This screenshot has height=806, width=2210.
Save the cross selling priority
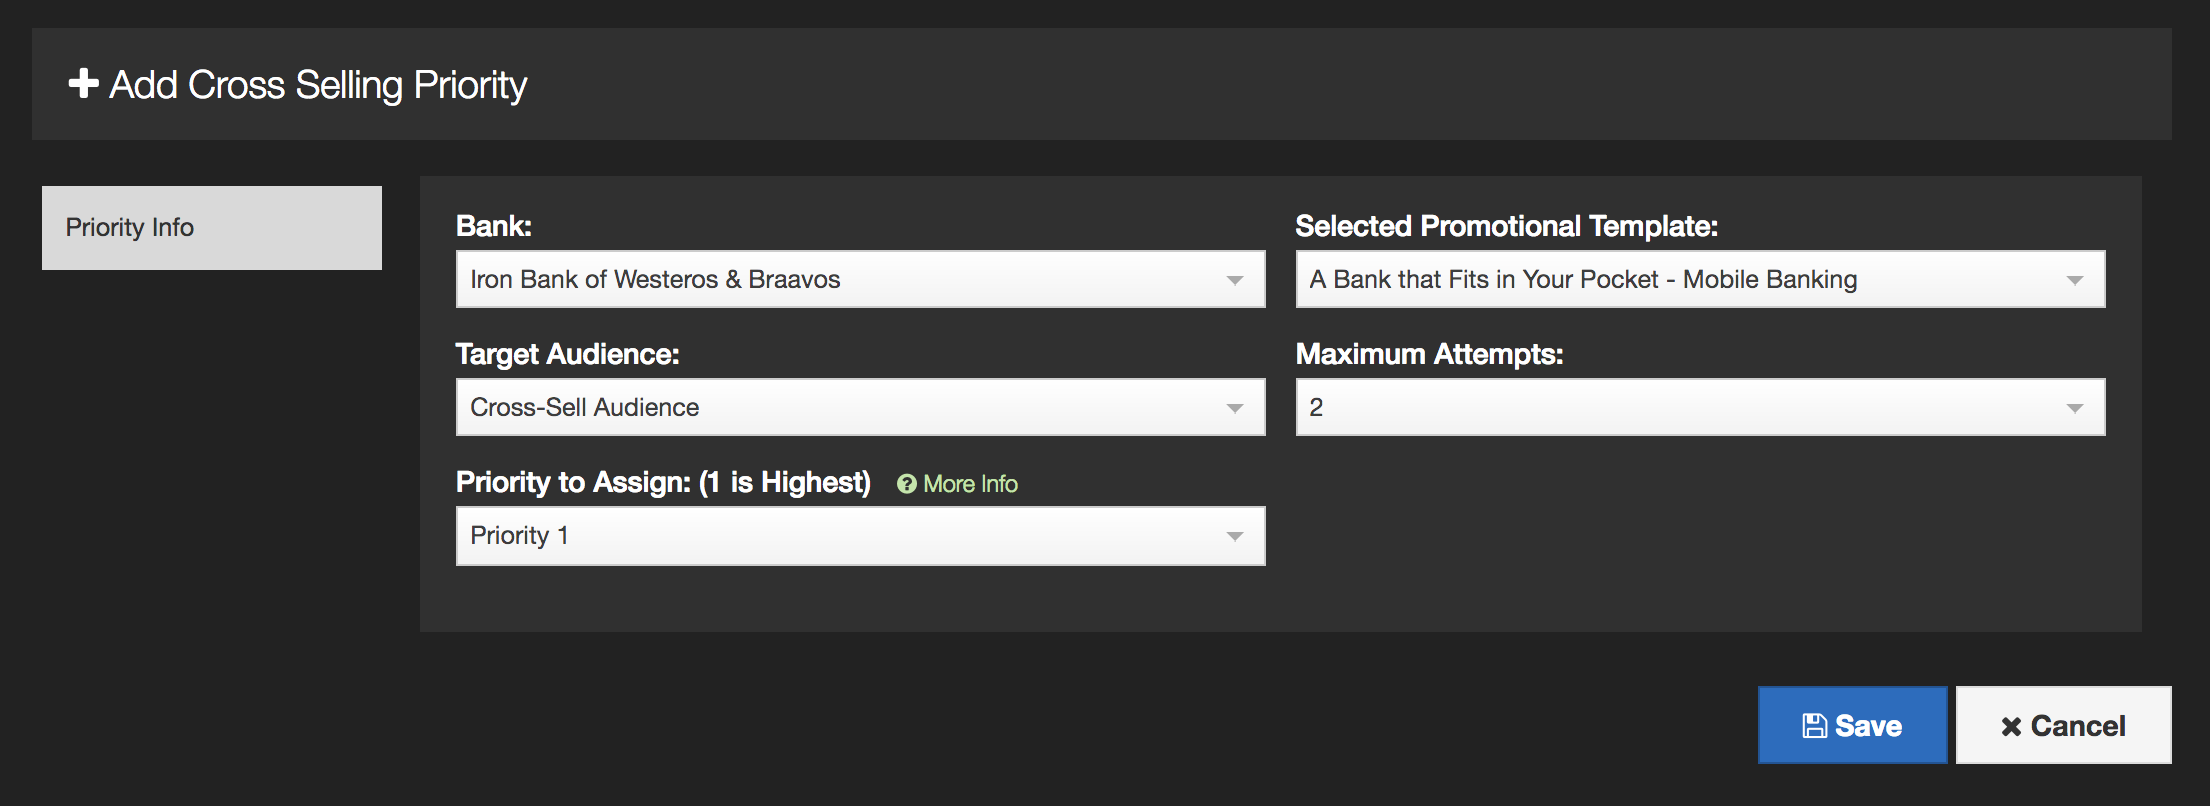pos(1853,725)
